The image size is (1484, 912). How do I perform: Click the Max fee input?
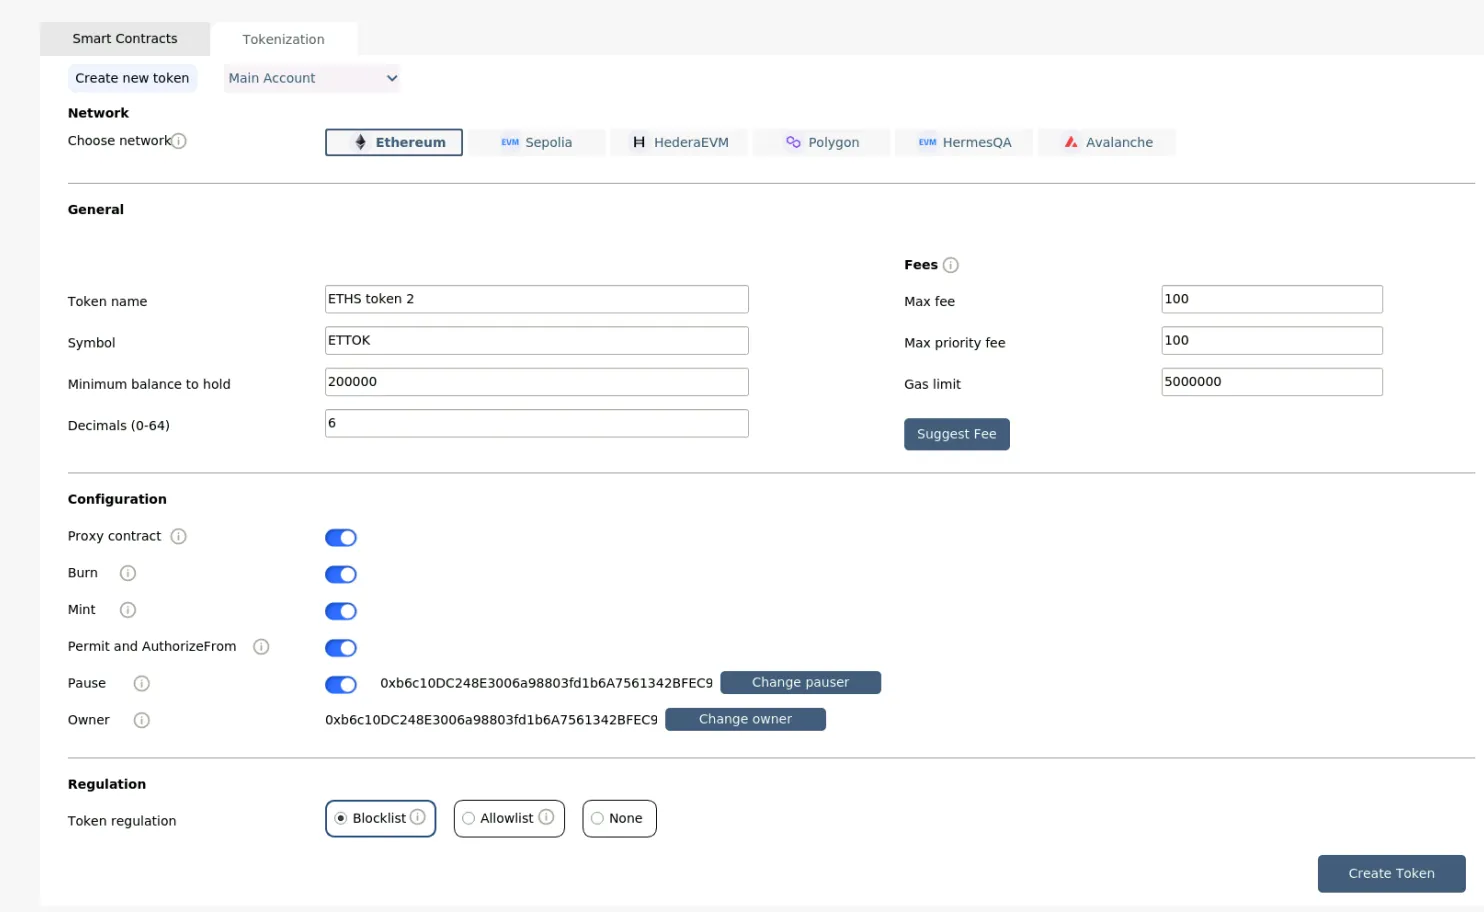1272,299
